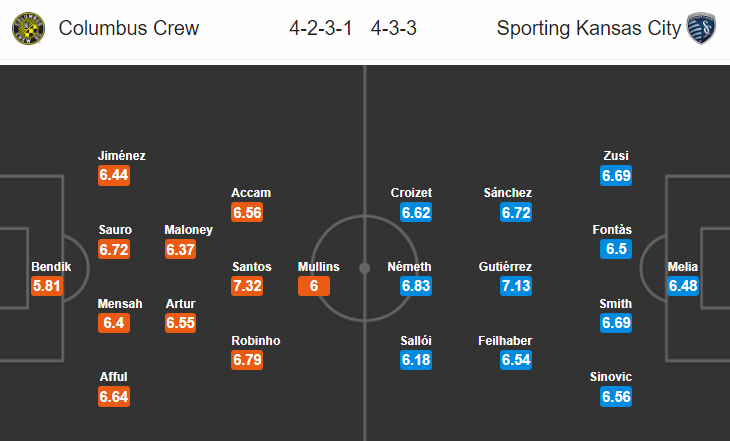
Task: Click Robinho's 6.79 rating badge
Action: click(247, 360)
